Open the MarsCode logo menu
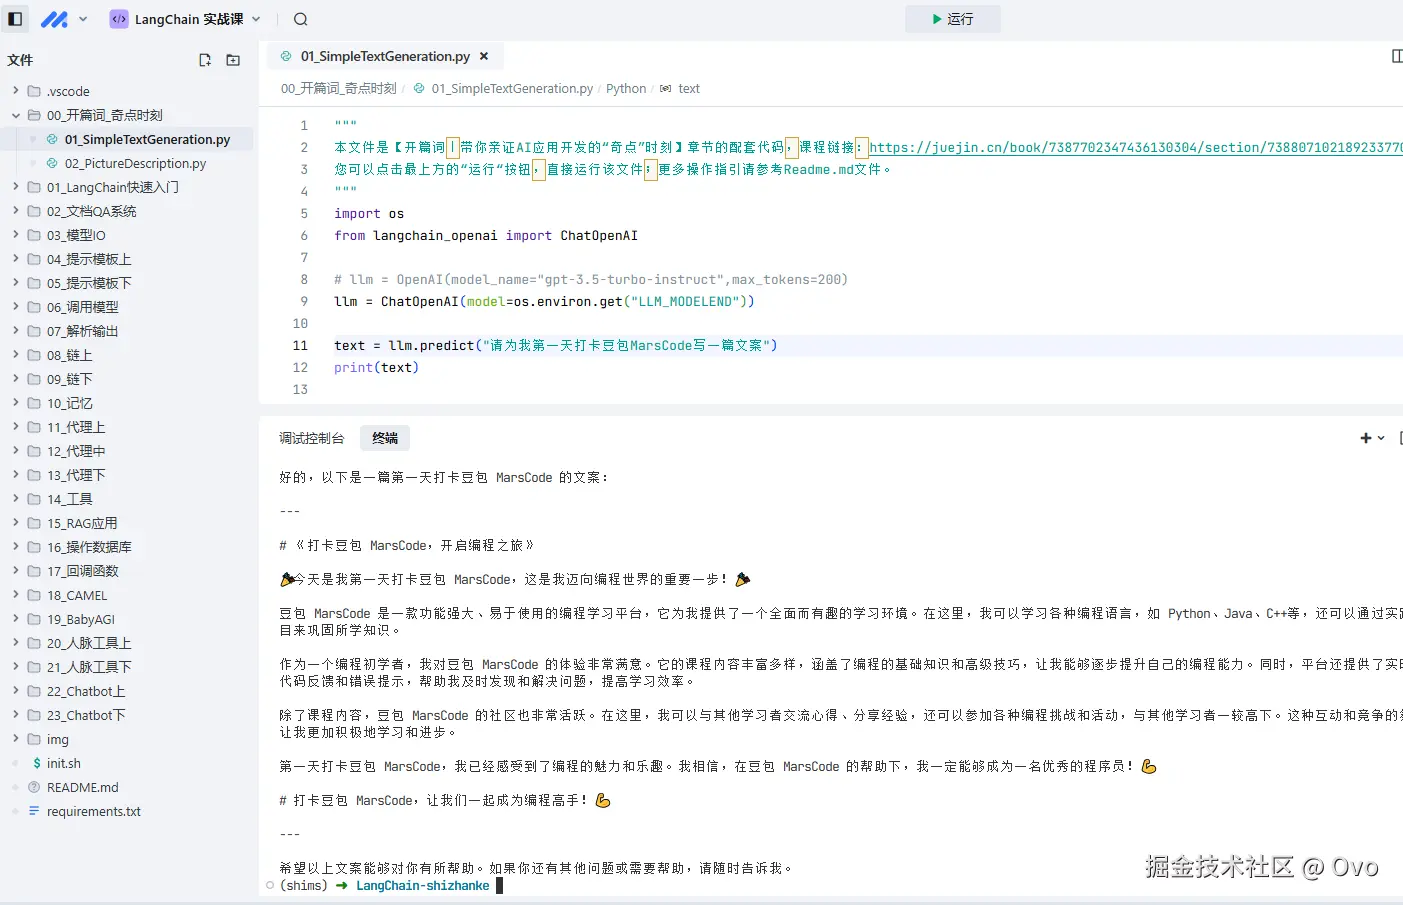The width and height of the screenshot is (1403, 905). coord(55,18)
